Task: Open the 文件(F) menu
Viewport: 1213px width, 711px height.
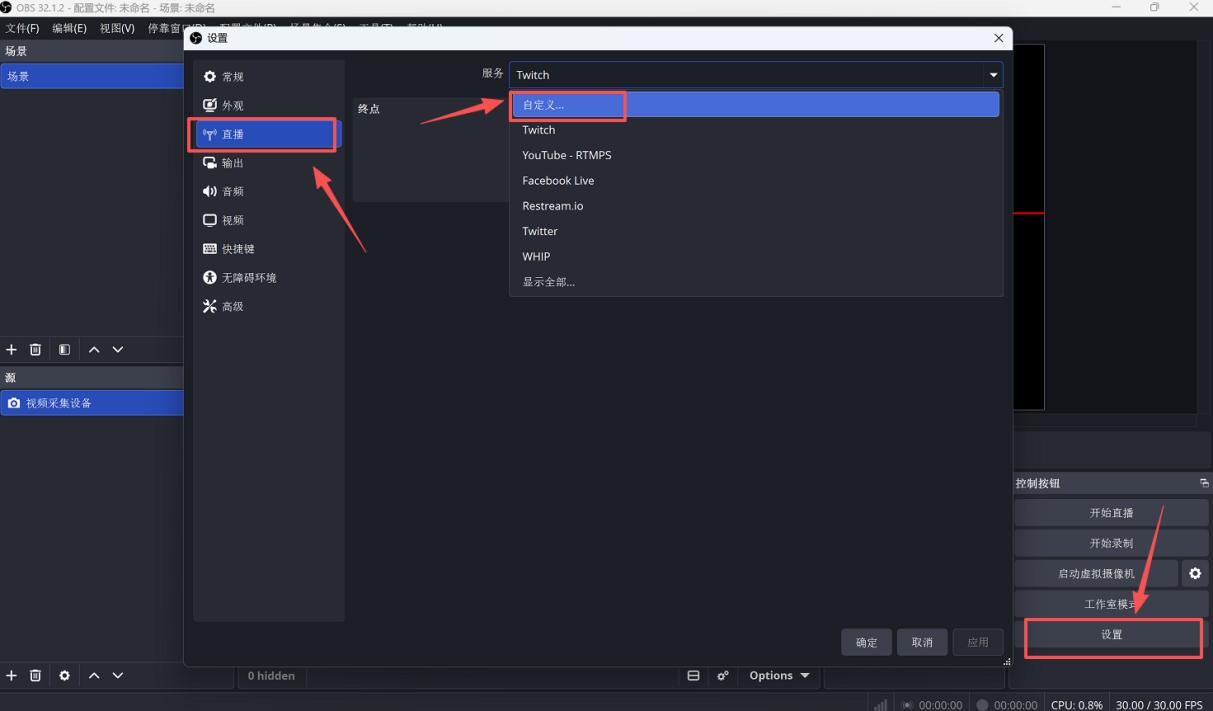Action: coord(22,28)
